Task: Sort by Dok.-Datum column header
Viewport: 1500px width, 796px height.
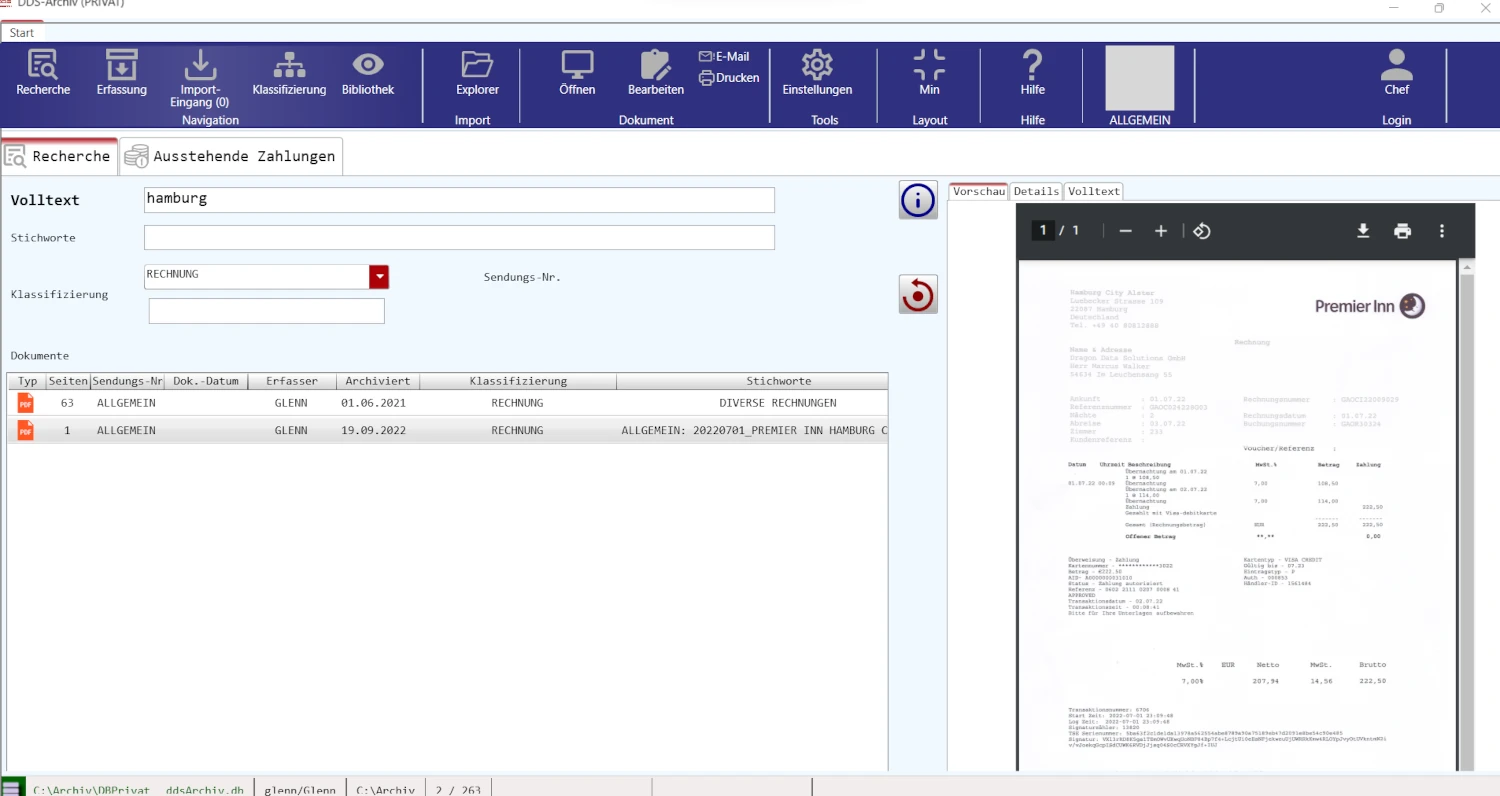Action: click(206, 381)
